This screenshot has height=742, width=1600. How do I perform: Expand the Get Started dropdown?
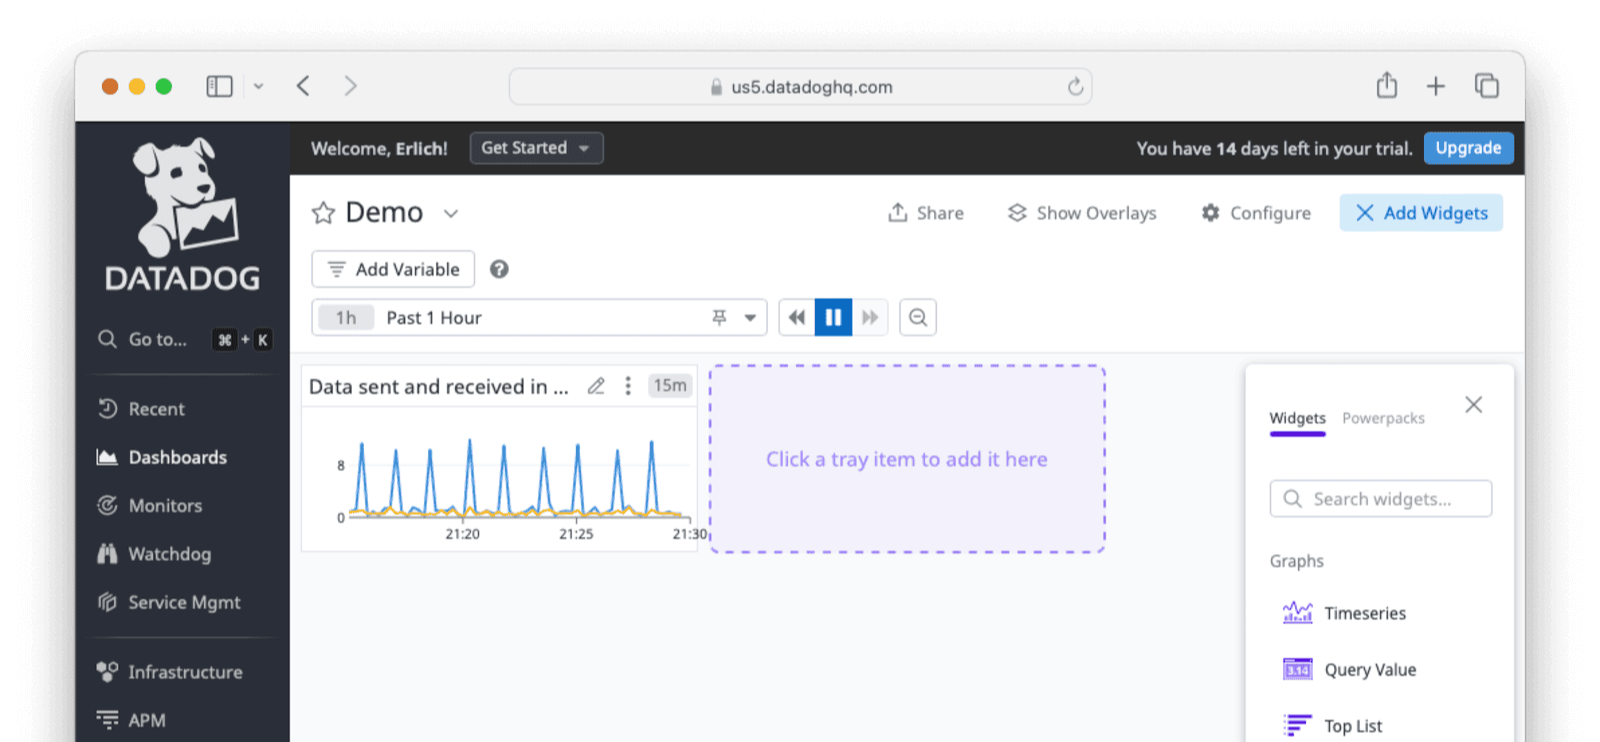[536, 148]
